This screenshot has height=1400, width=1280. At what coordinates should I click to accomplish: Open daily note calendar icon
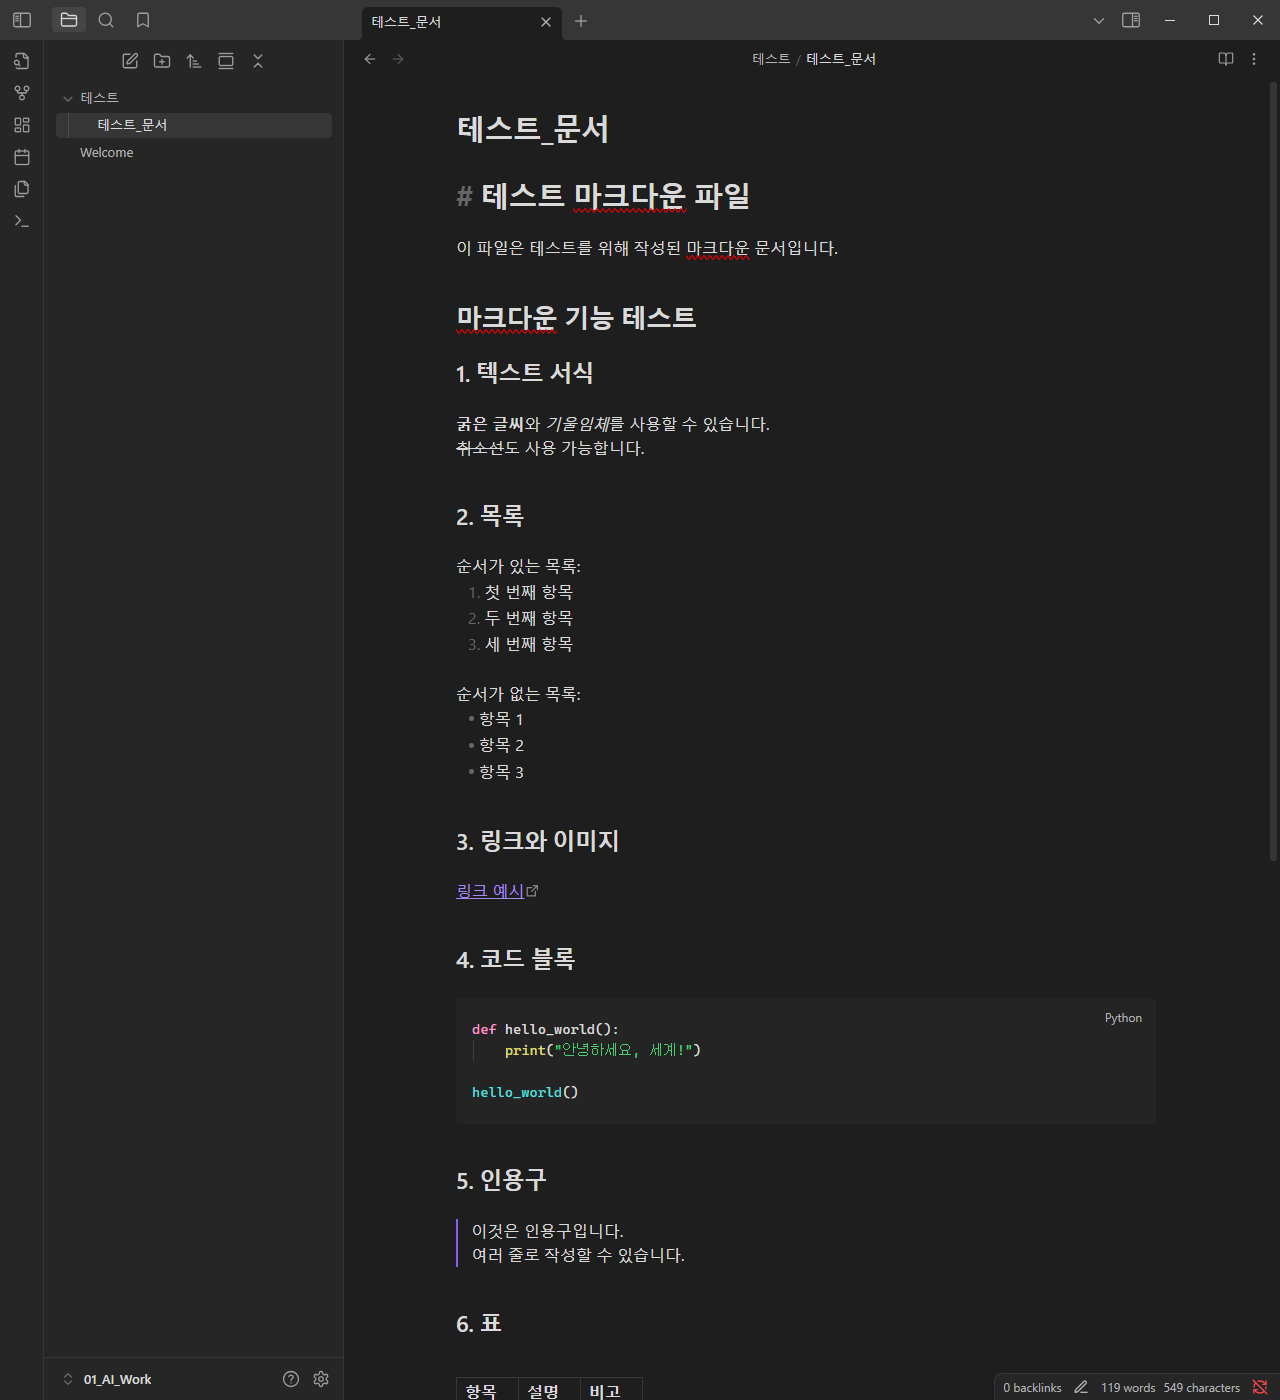point(22,157)
